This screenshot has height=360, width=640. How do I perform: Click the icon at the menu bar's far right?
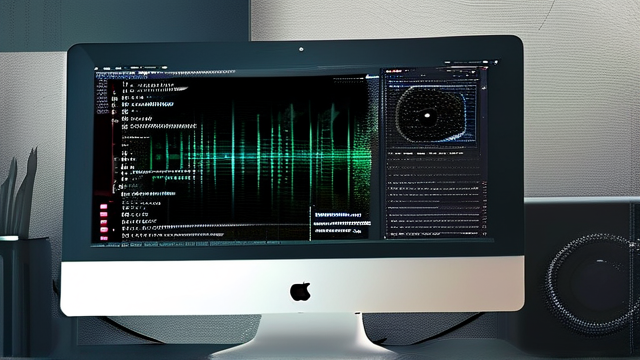(496, 62)
